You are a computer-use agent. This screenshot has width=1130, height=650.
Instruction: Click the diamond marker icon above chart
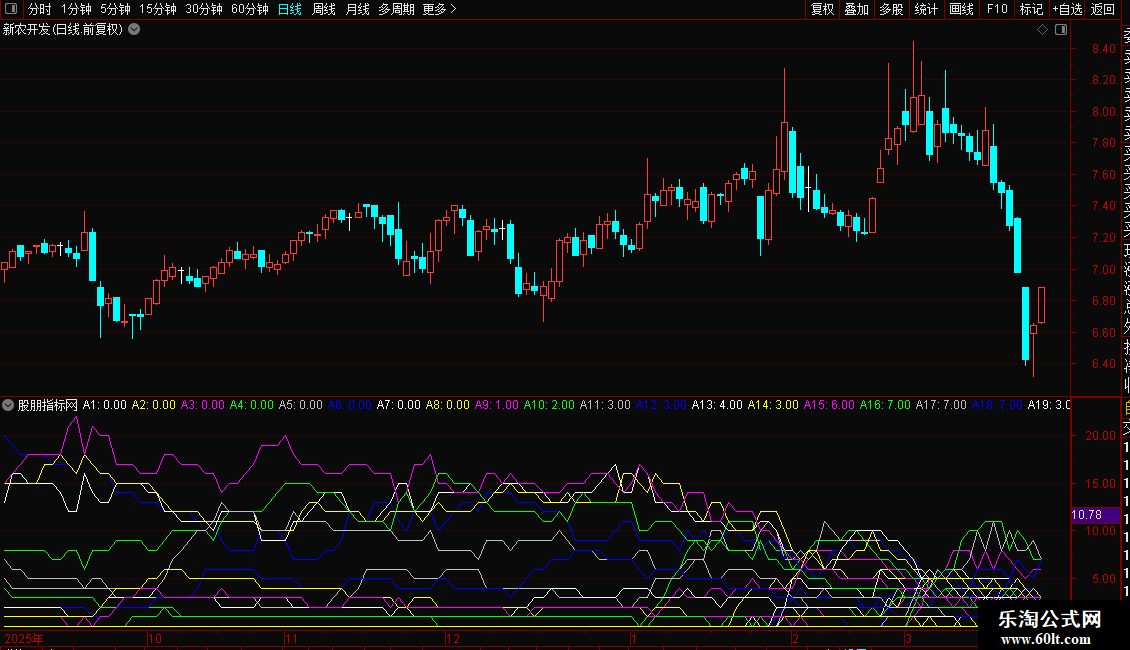[1042, 30]
